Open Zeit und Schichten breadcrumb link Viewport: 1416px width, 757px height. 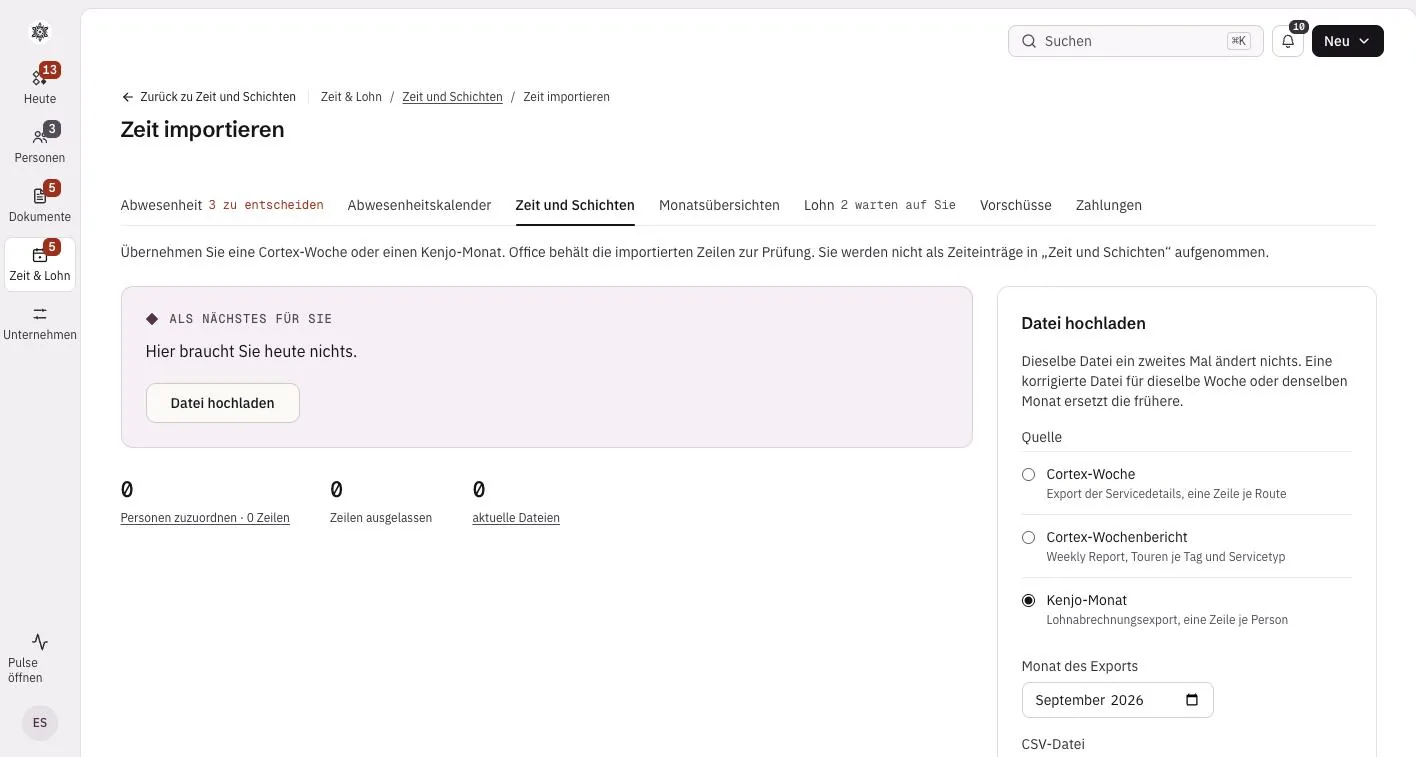point(452,97)
